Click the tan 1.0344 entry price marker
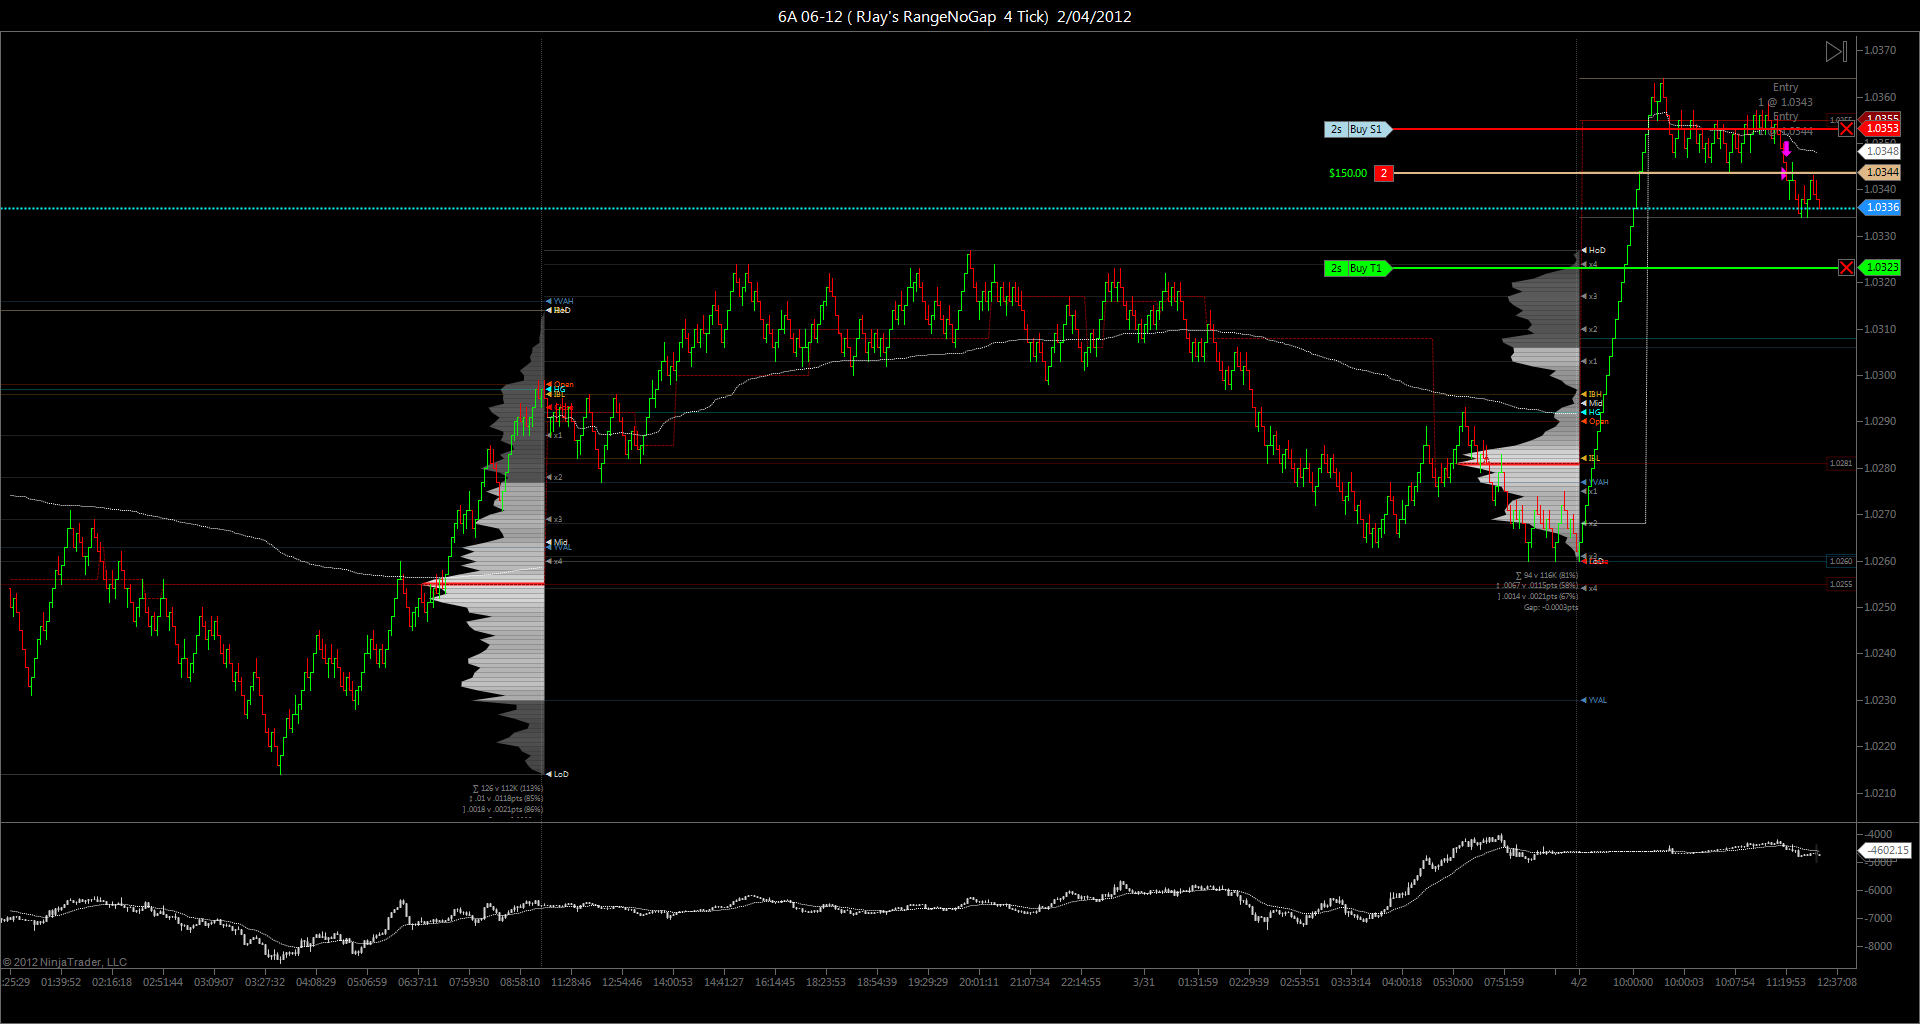This screenshot has width=1920, height=1024. [x=1881, y=173]
